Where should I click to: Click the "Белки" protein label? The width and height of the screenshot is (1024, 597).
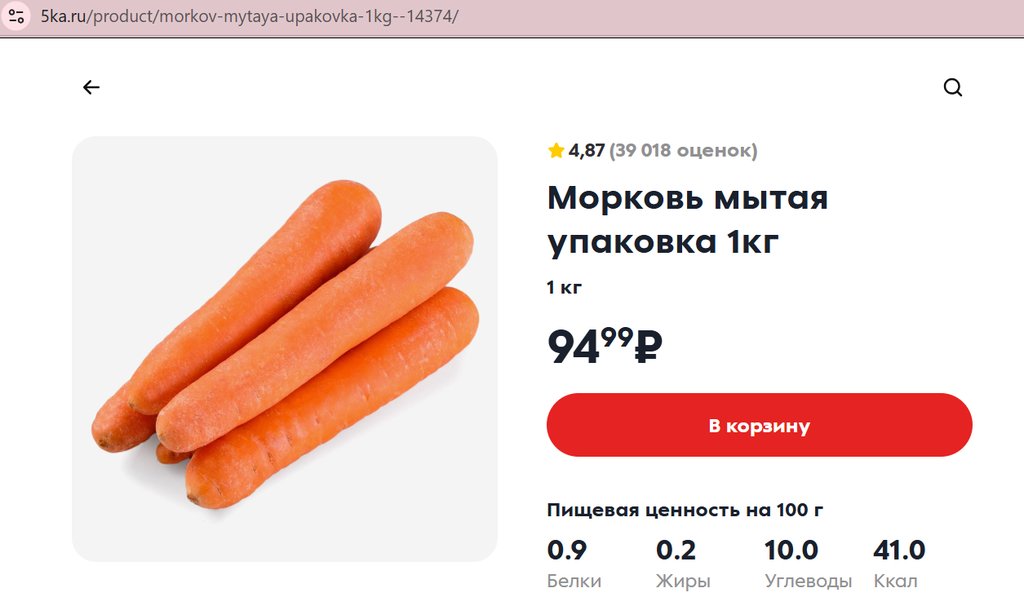coord(574,581)
